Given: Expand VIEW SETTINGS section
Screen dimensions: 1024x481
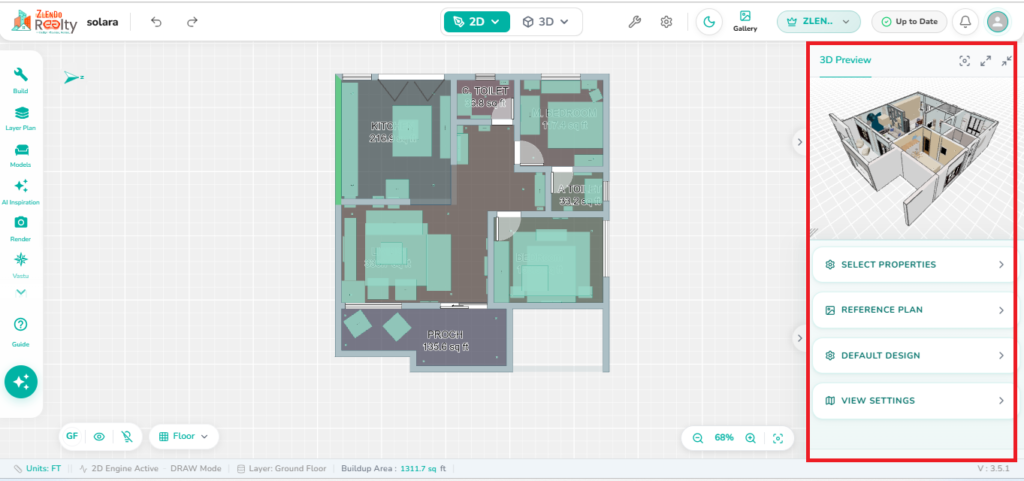Looking at the screenshot, I should [912, 401].
